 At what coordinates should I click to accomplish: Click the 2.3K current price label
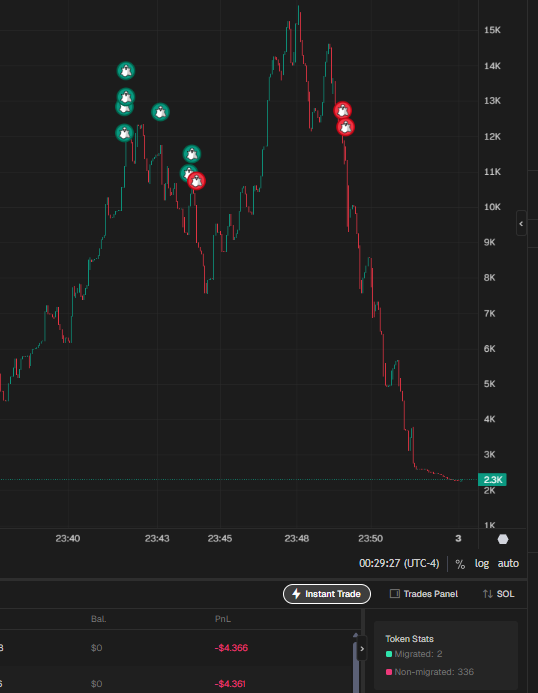(492, 480)
